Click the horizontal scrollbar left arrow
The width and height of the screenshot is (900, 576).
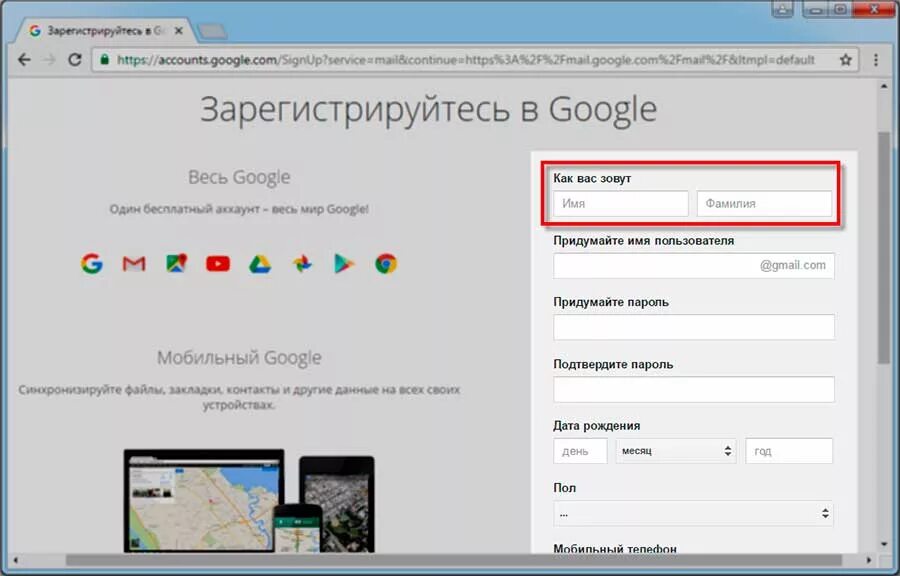click(x=15, y=560)
